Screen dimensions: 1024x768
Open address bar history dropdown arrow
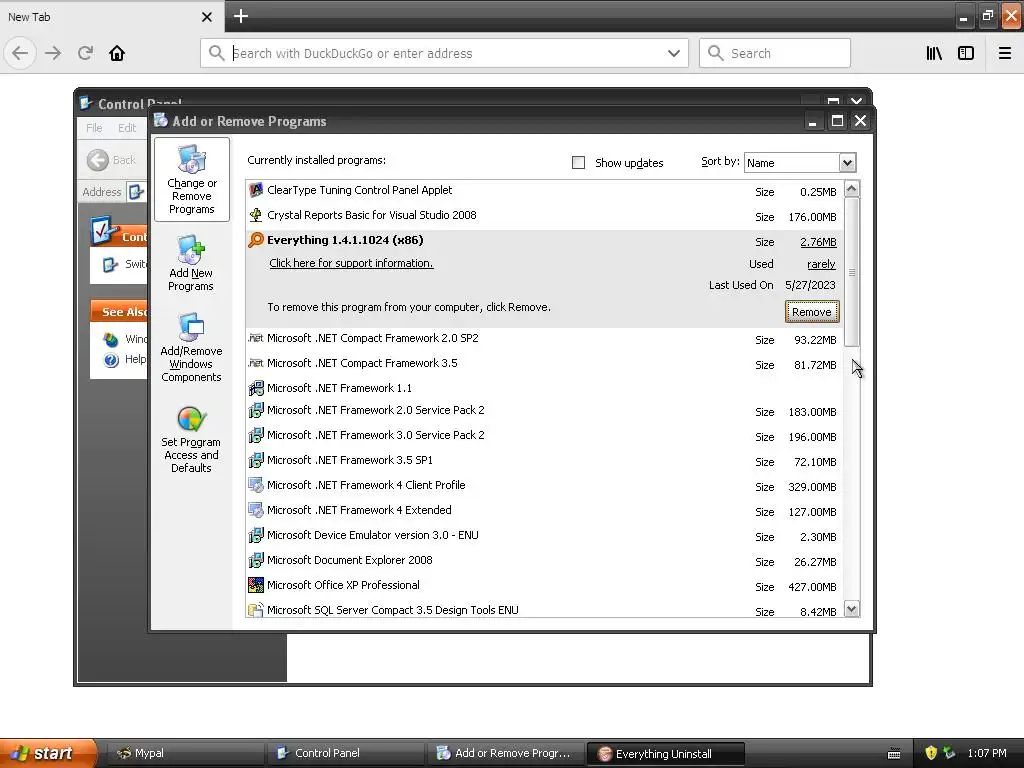[x=674, y=53]
